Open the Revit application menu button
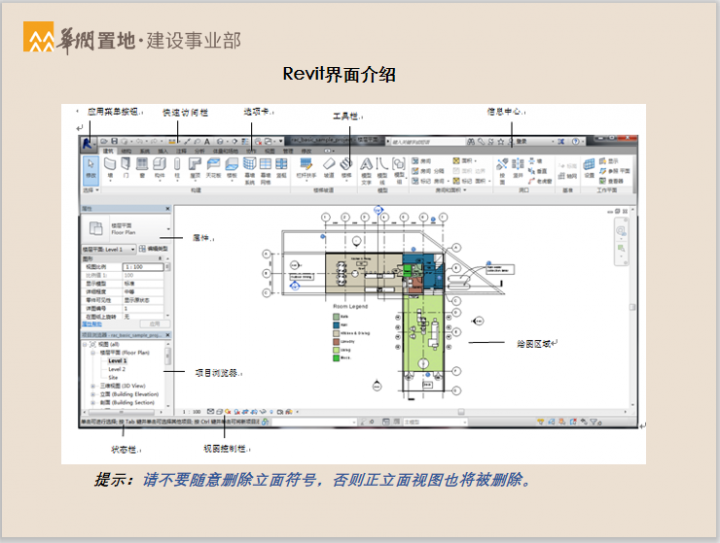Viewport: 720px width, 543px height. [x=87, y=144]
